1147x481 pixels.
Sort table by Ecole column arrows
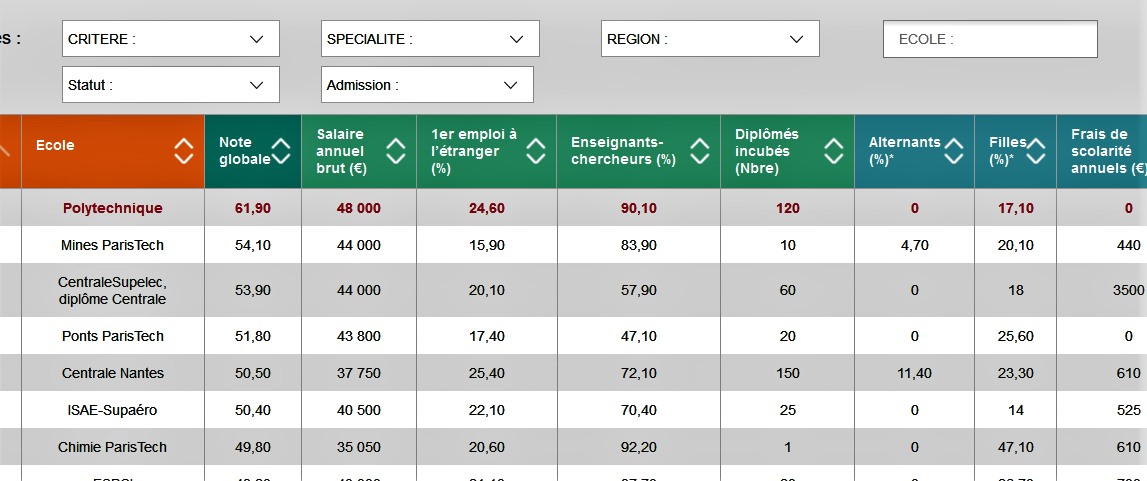coord(184,151)
